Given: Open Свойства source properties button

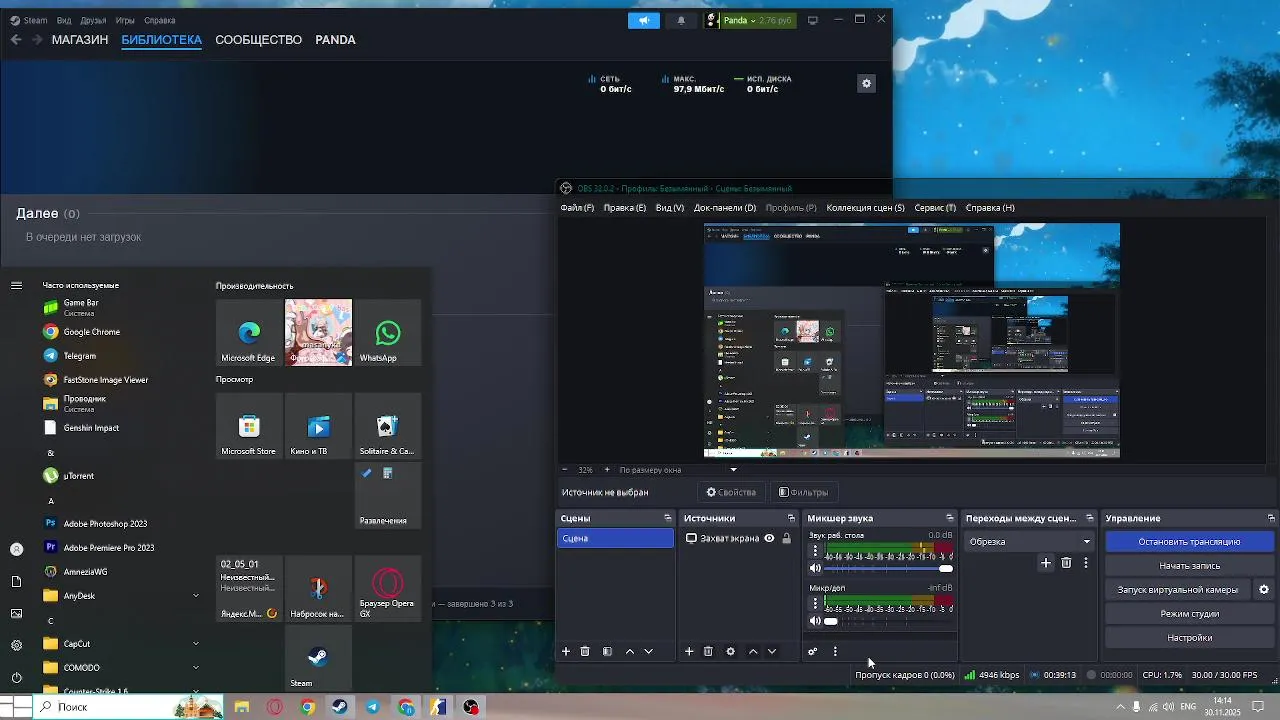Looking at the screenshot, I should pos(731,492).
